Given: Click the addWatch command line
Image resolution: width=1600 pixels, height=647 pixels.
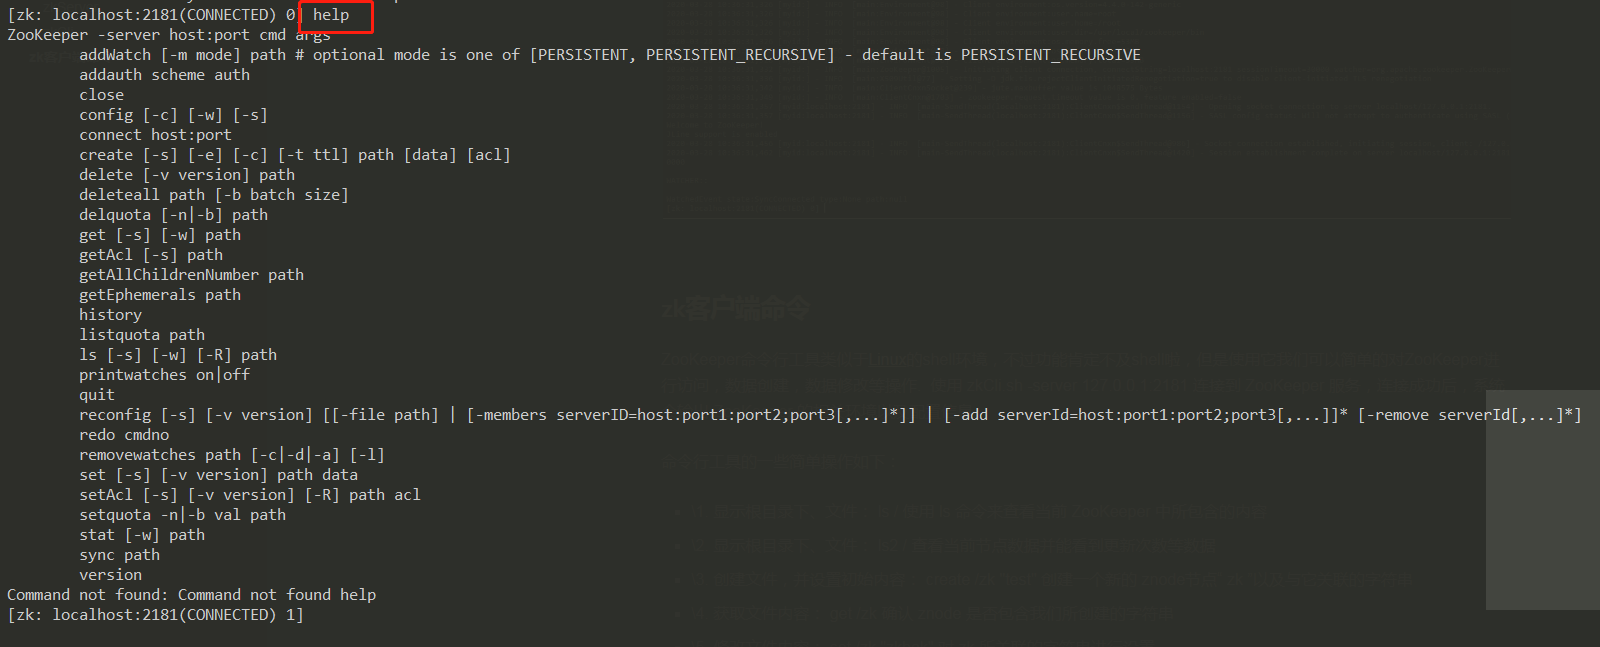Looking at the screenshot, I should click(610, 55).
